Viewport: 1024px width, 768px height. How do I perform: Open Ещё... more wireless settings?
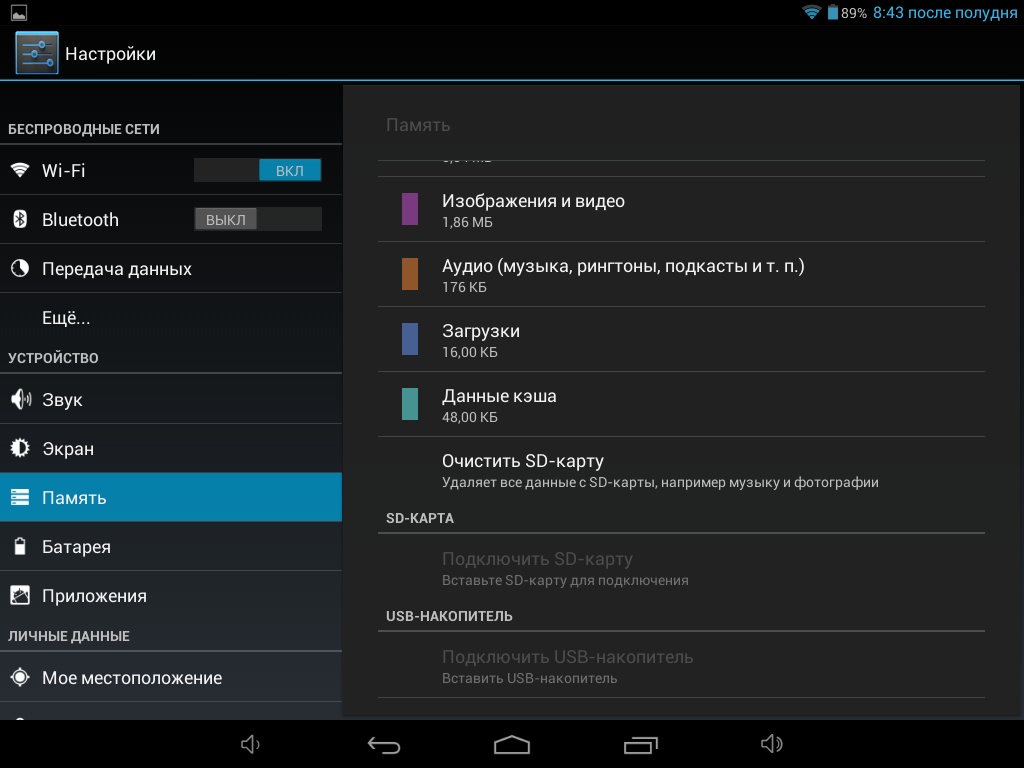coord(66,318)
